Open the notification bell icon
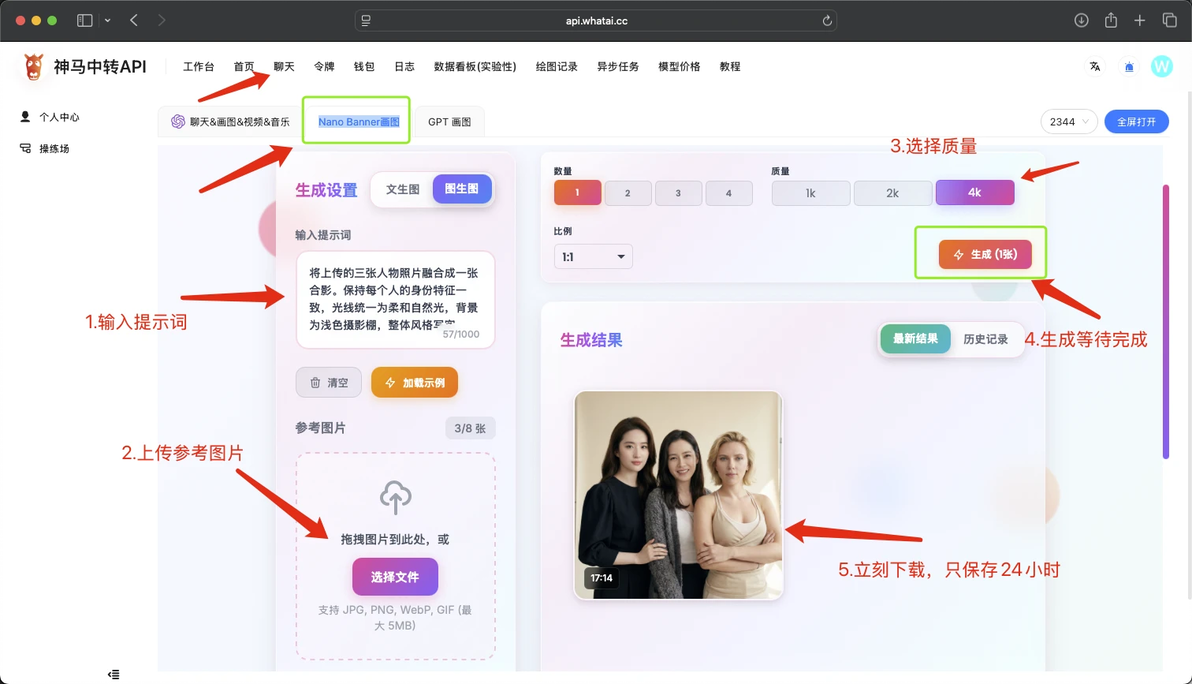The height and width of the screenshot is (684, 1192). click(x=1129, y=67)
